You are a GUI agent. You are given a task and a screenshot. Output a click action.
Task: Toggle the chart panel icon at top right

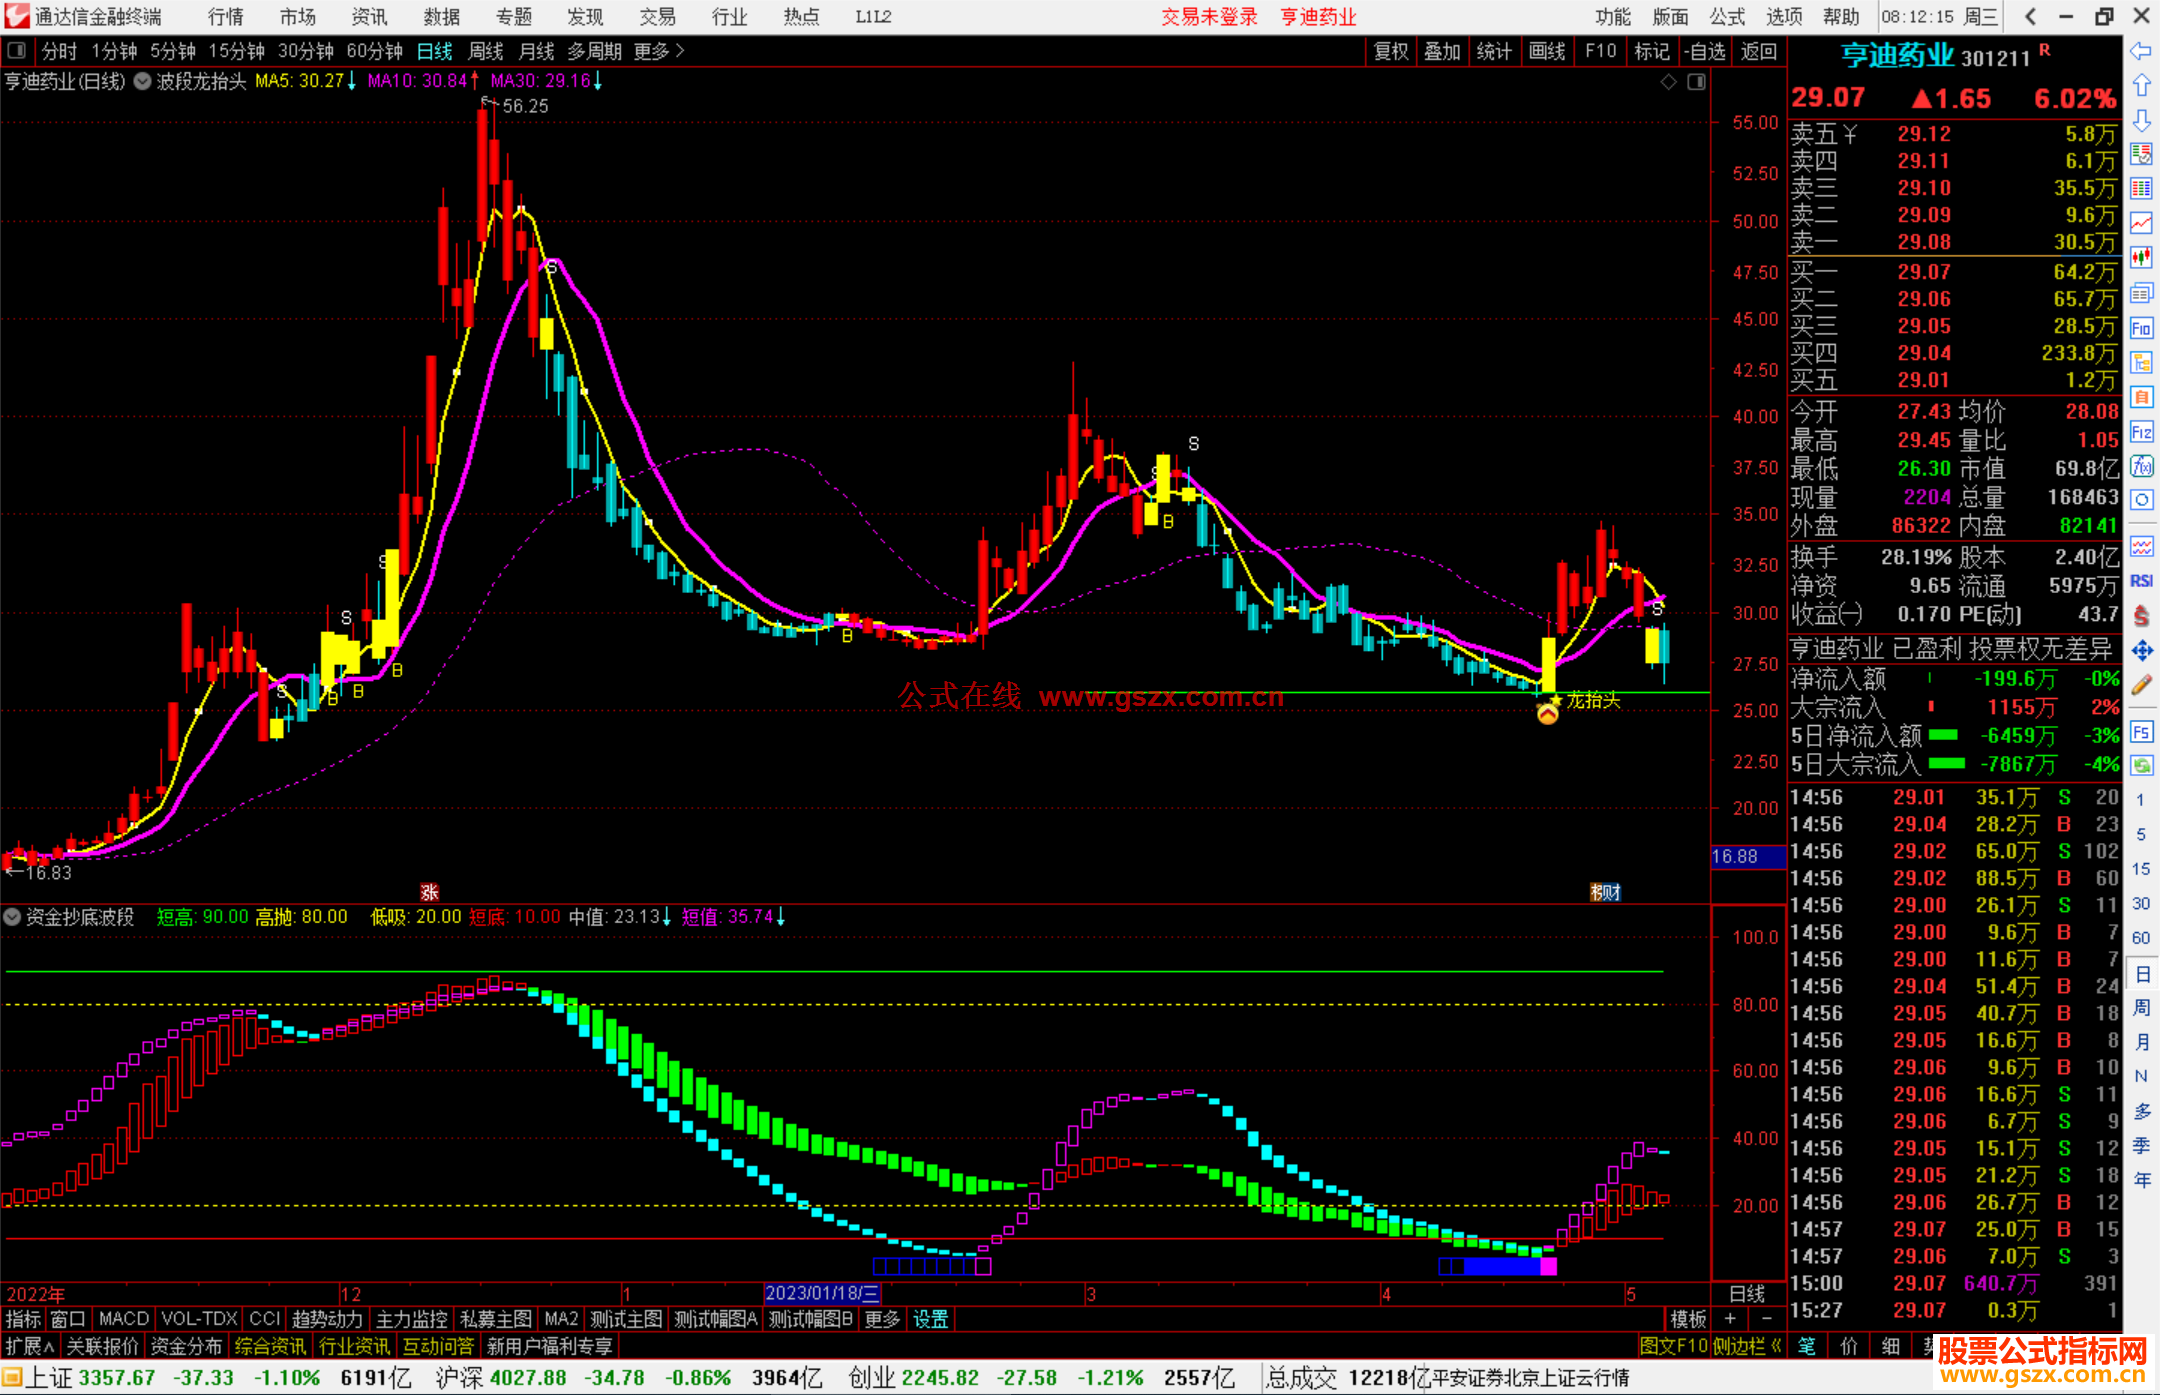pos(1696,82)
